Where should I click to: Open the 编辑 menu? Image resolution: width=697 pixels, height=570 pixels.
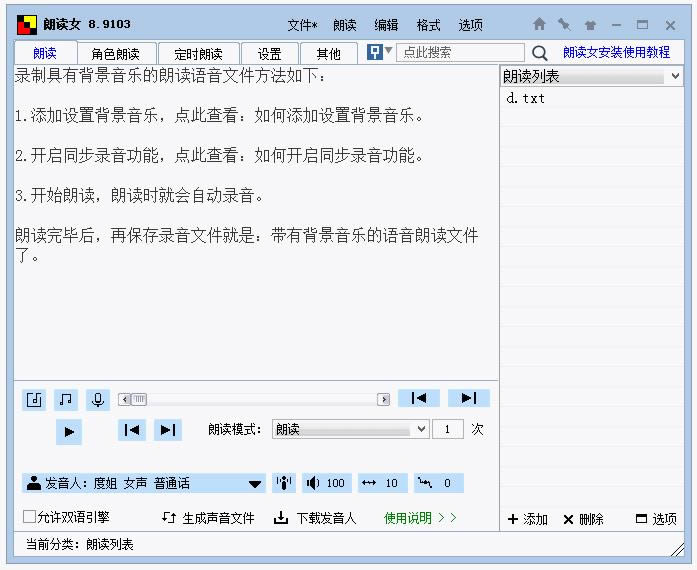pyautogui.click(x=386, y=25)
